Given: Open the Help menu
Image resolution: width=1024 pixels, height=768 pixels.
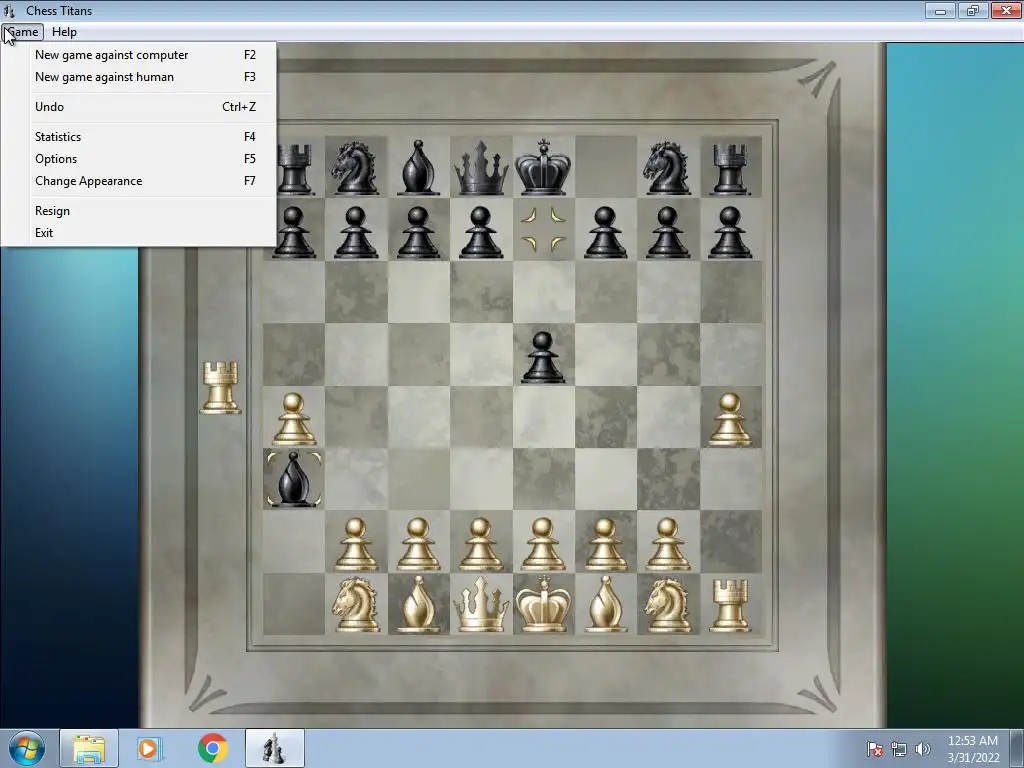Looking at the screenshot, I should click(x=64, y=32).
